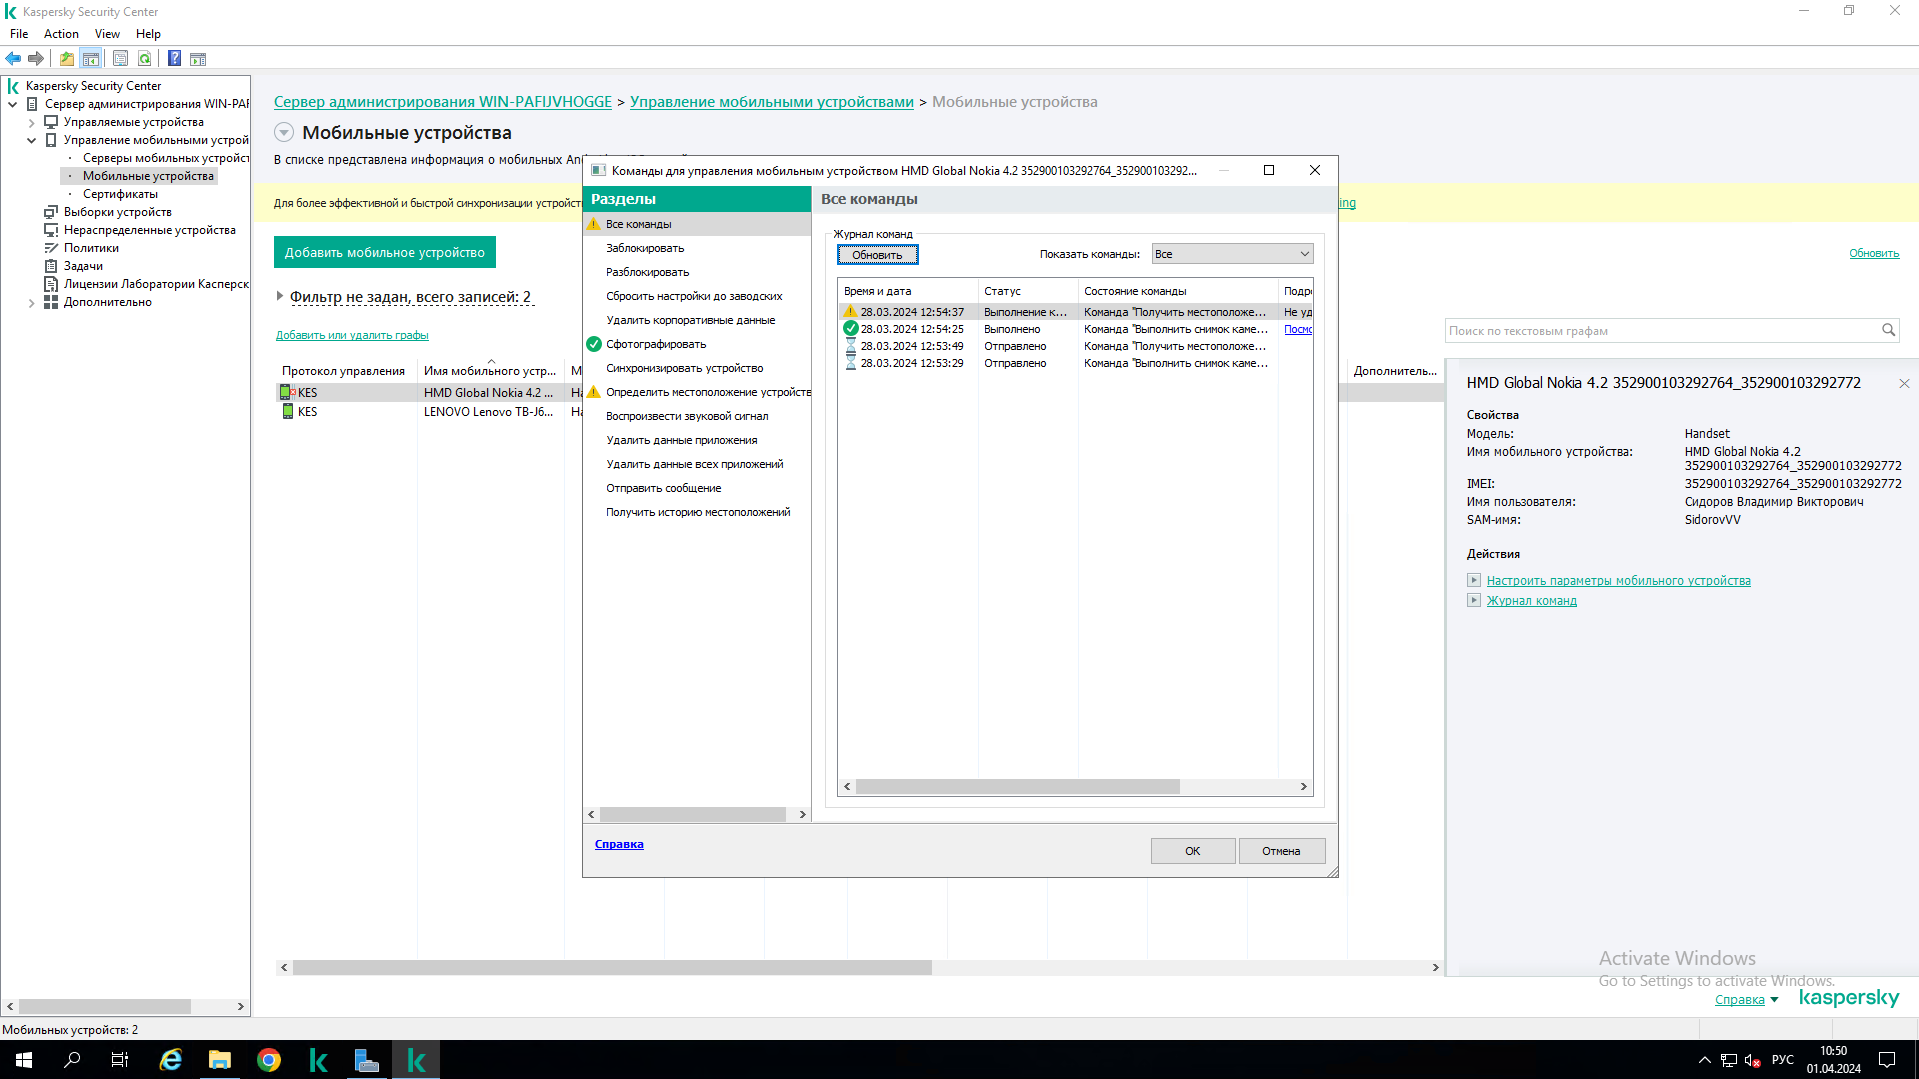Screen dimensions: 1919x1079
Task: Click OK in the commands dialog
Action: tap(1193, 851)
